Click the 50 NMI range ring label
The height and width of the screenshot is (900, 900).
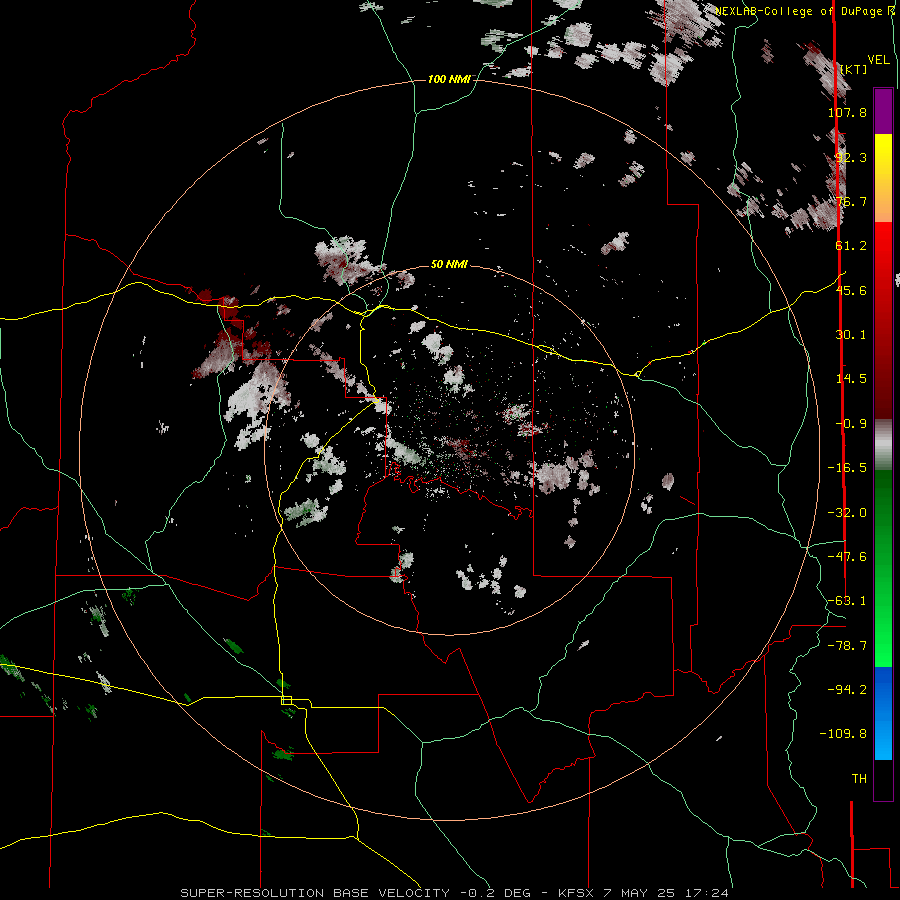pos(449,265)
